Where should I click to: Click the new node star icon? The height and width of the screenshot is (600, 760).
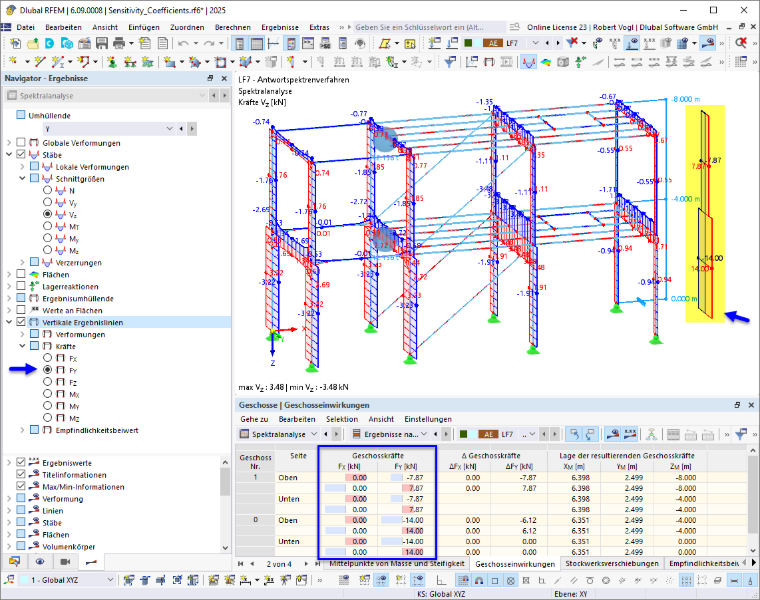click(x=13, y=61)
